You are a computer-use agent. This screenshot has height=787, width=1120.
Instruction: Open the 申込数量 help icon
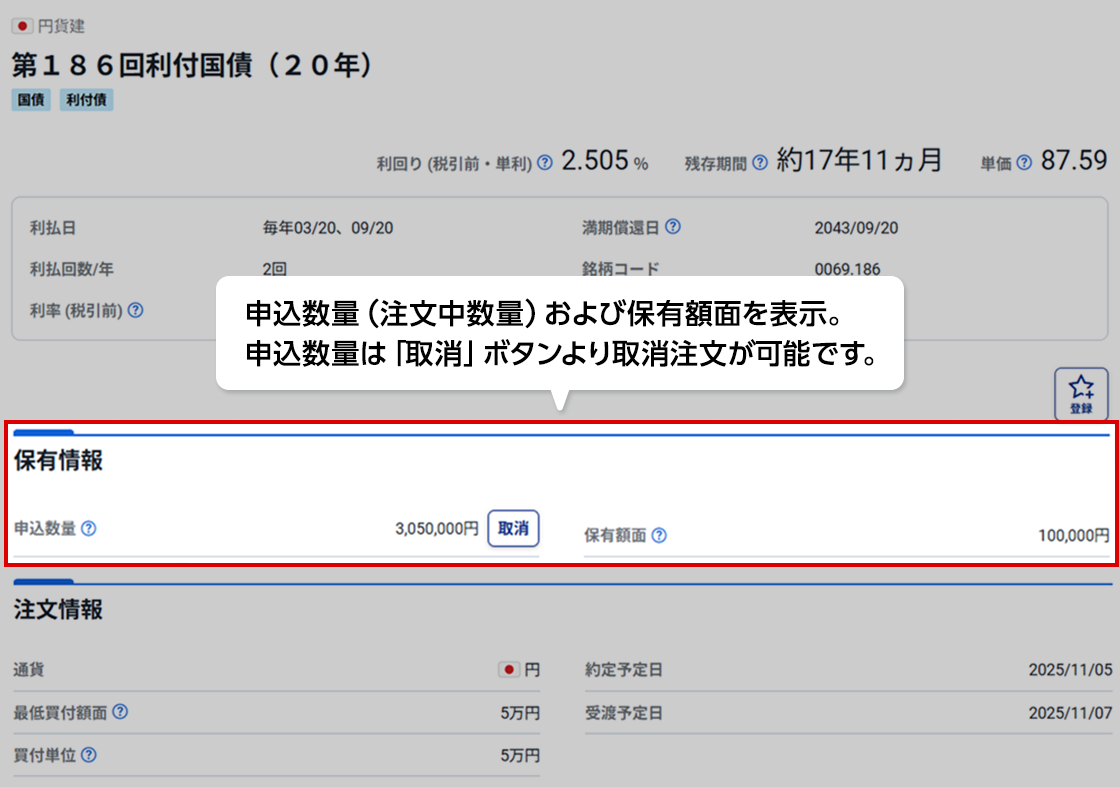(x=89, y=528)
